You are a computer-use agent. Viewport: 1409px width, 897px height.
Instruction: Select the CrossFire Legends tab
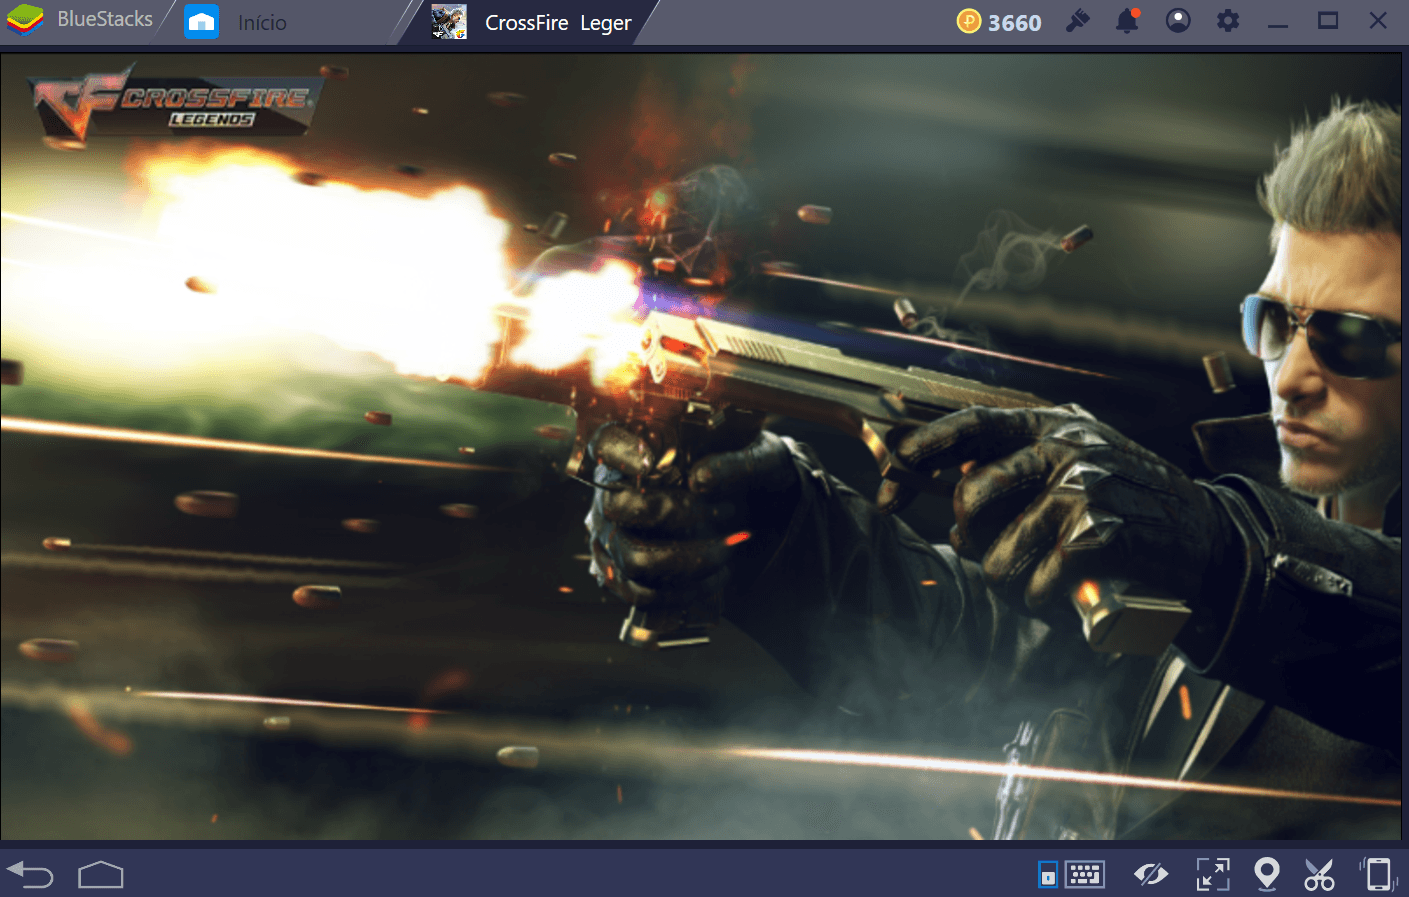tap(533, 22)
